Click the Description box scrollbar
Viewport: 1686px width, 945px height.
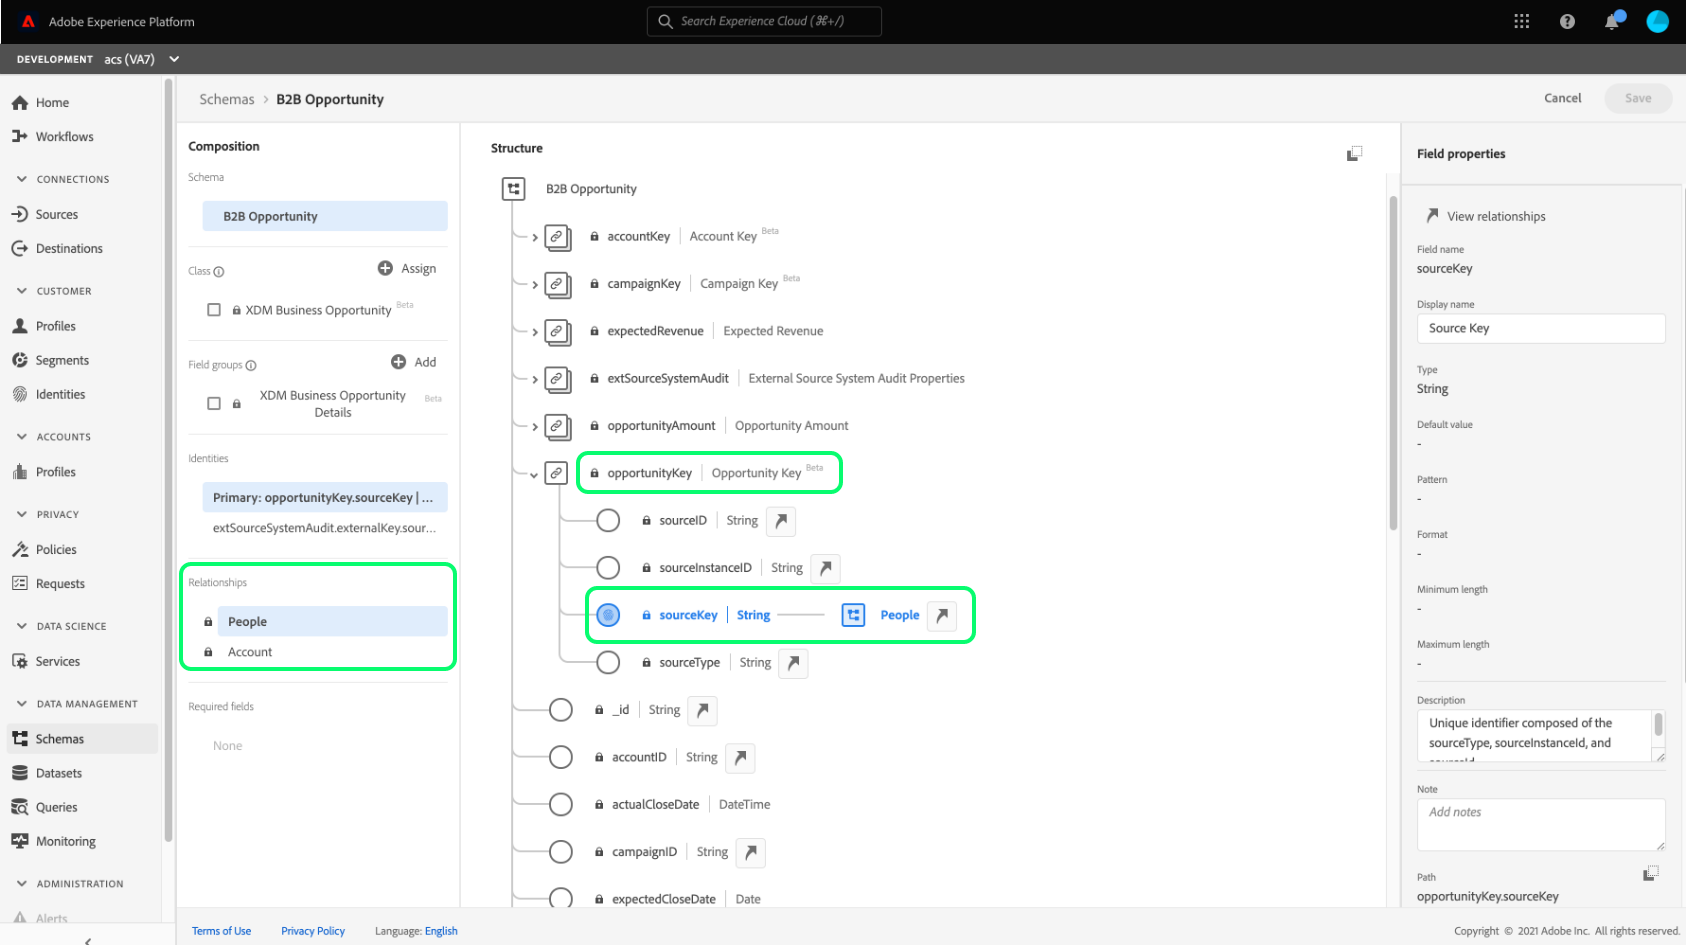(1658, 723)
